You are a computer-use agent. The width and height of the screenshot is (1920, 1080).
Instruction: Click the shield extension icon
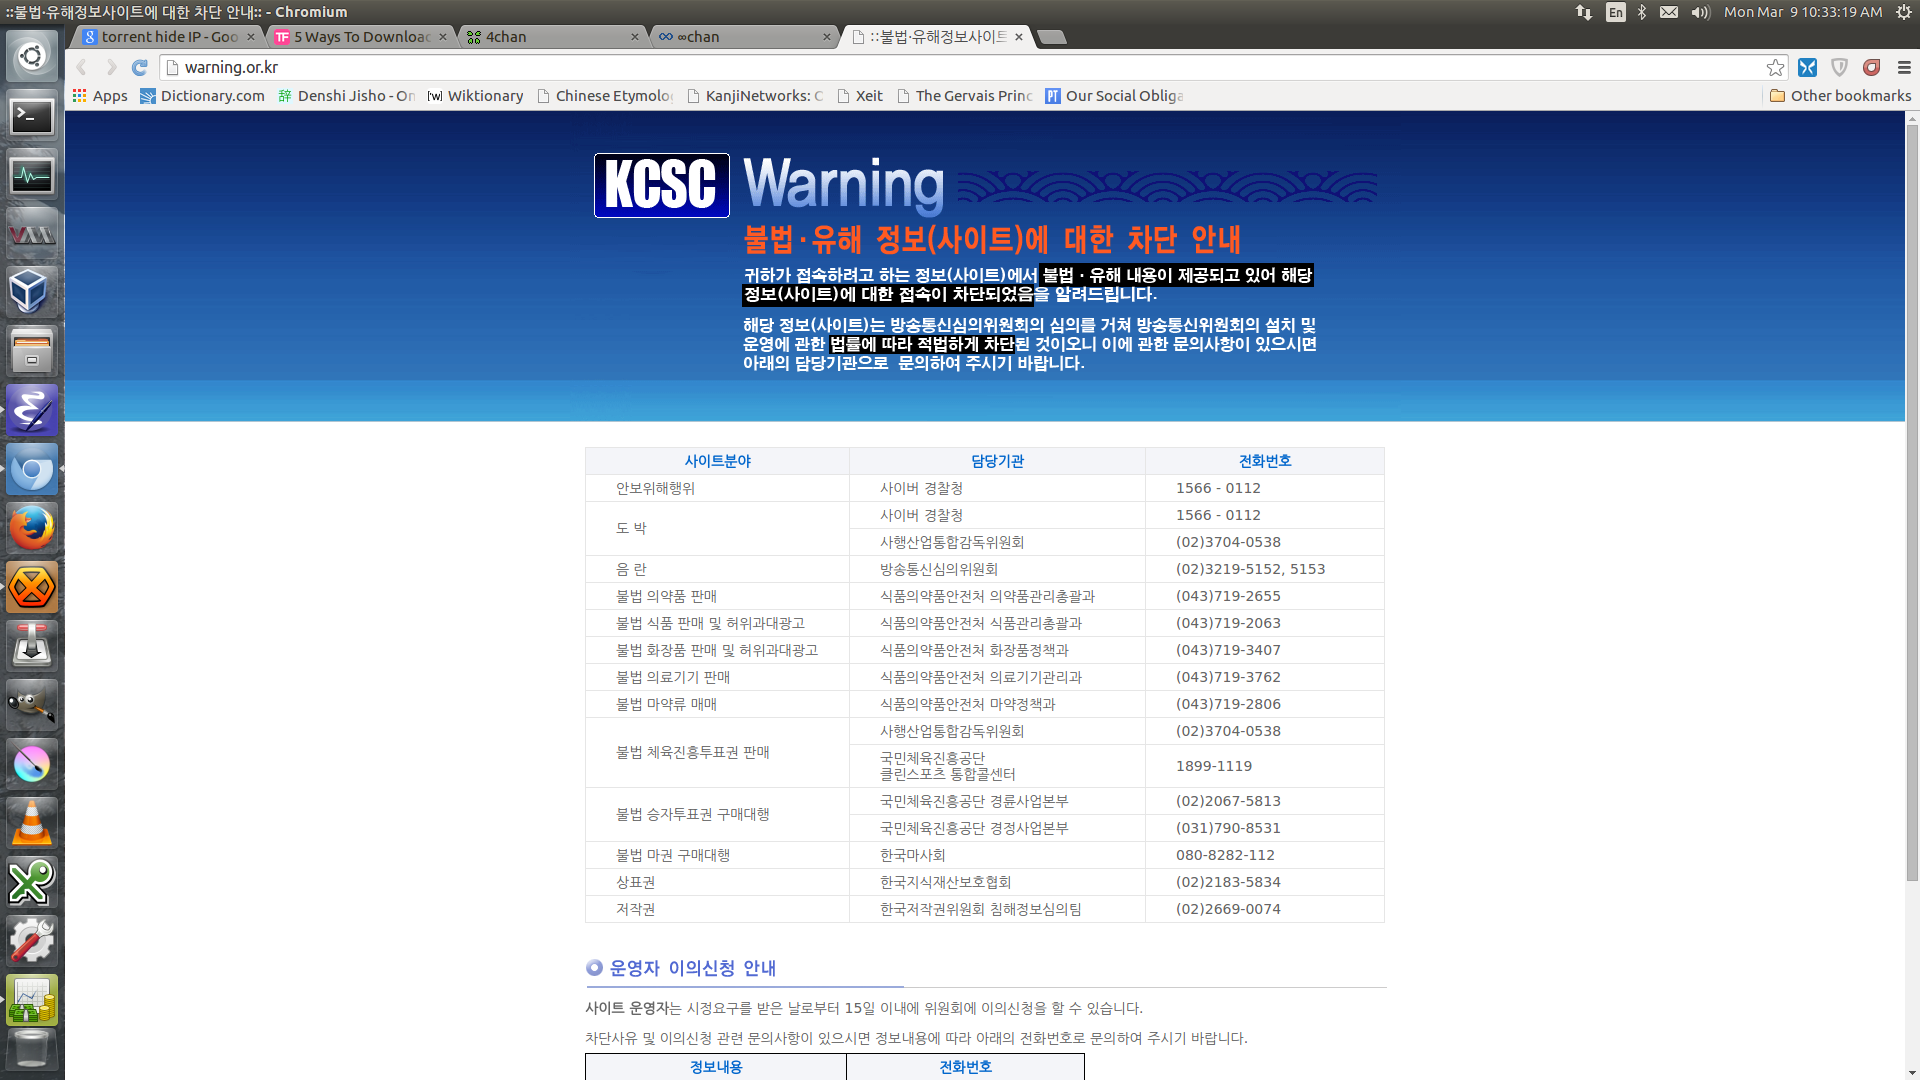click(1839, 67)
